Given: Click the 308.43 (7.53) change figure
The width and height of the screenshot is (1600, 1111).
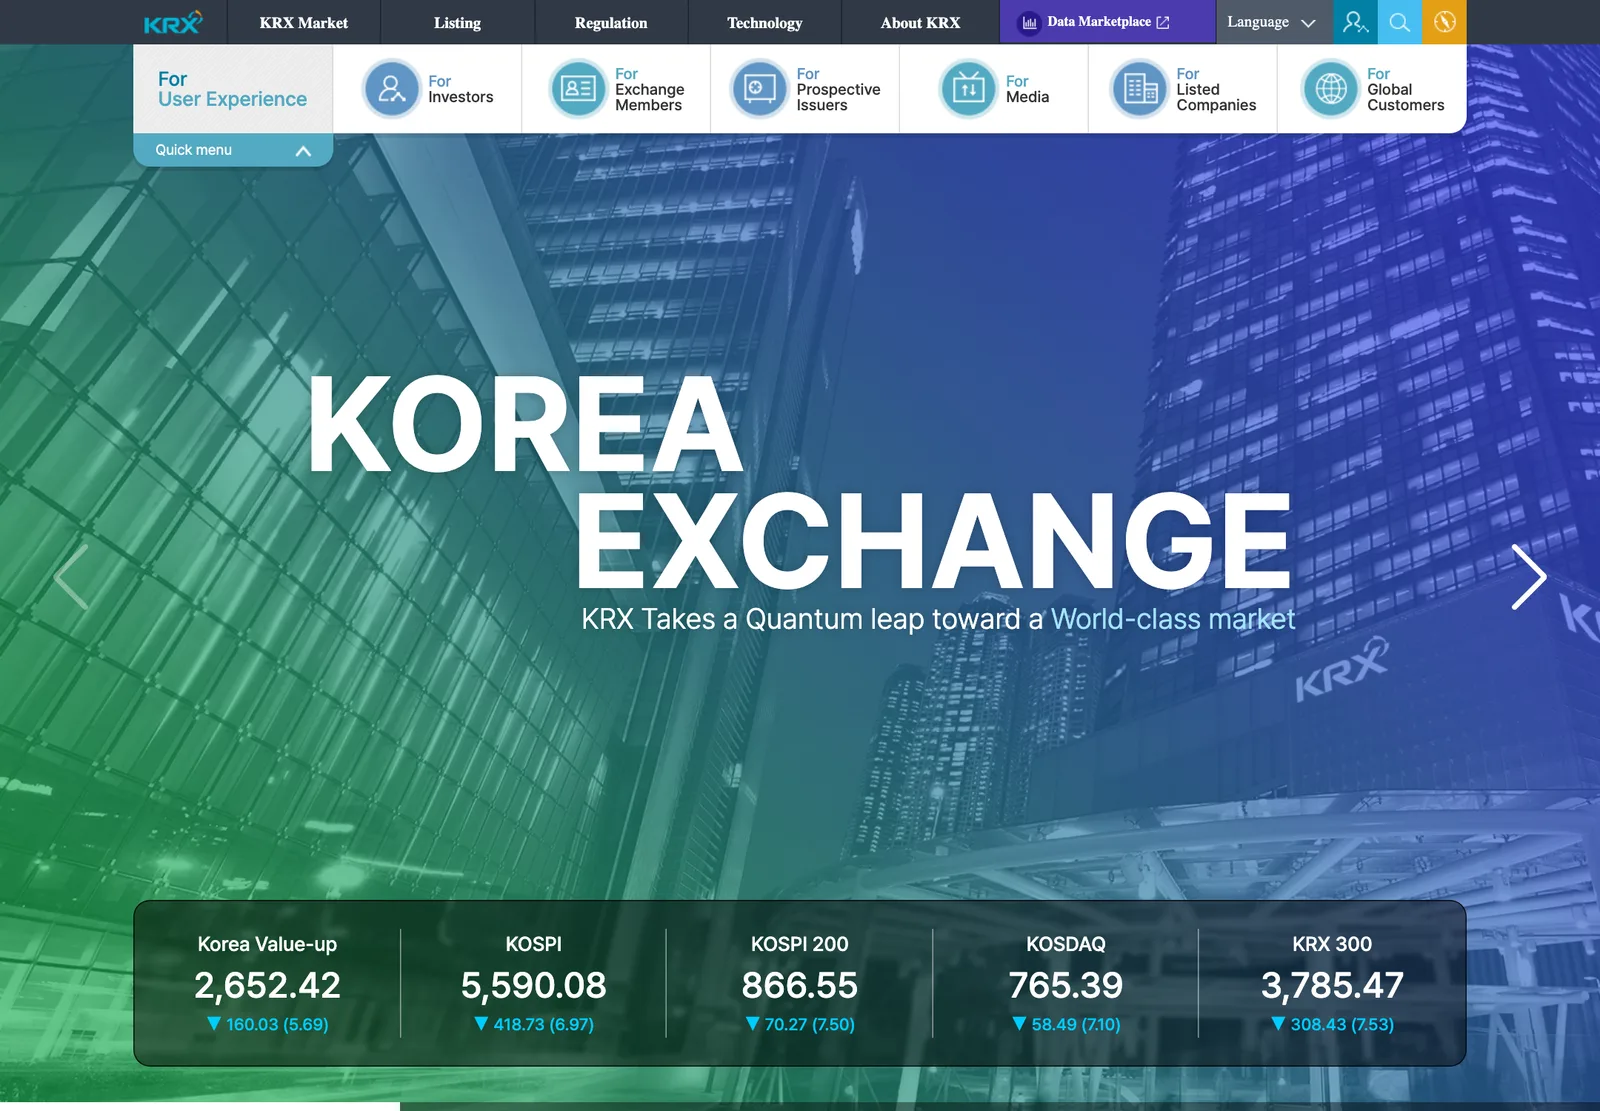Looking at the screenshot, I should [1332, 1024].
